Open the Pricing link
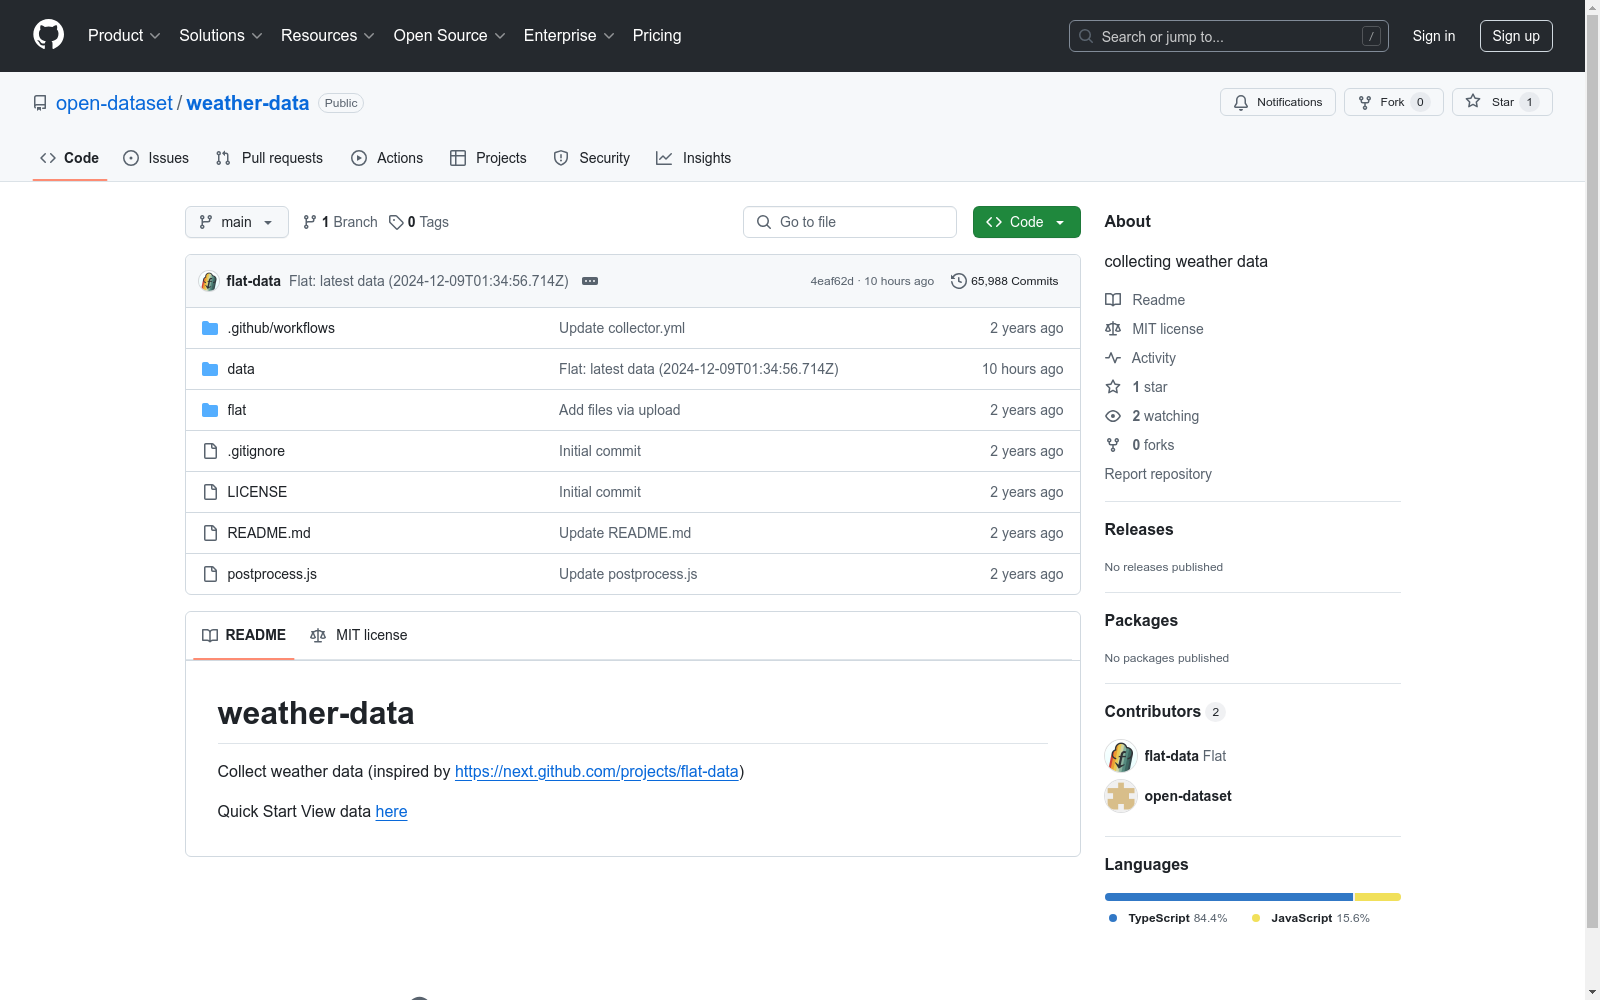This screenshot has height=1000, width=1600. 657,36
